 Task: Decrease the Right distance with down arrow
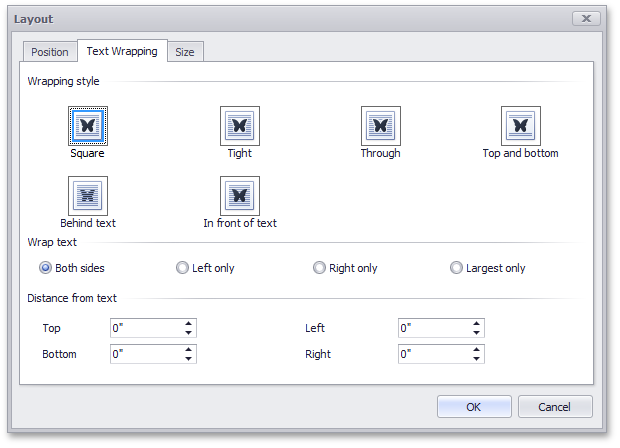[x=477, y=358]
